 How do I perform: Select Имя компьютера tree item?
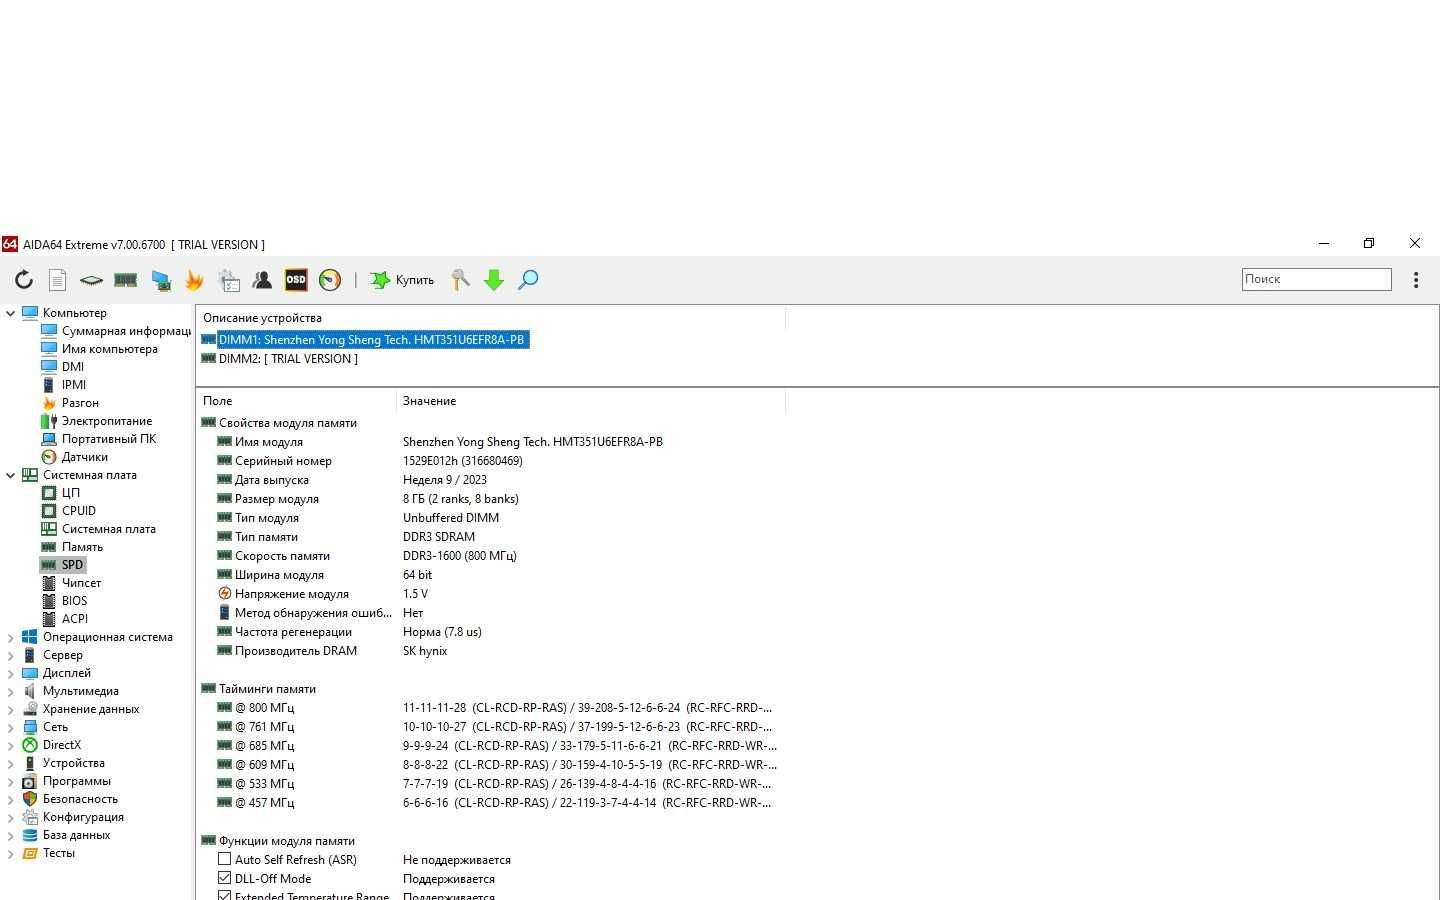click(x=99, y=349)
